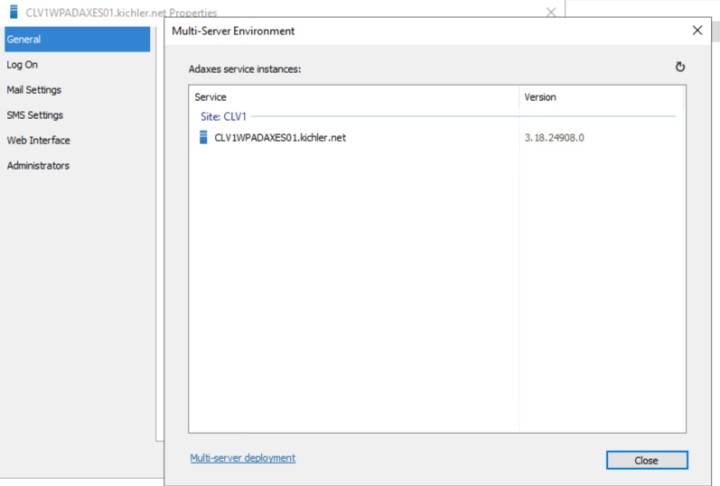Click the Multi-Server Environment dialog title
Screen dimensions: 720x486
[x=233, y=31]
